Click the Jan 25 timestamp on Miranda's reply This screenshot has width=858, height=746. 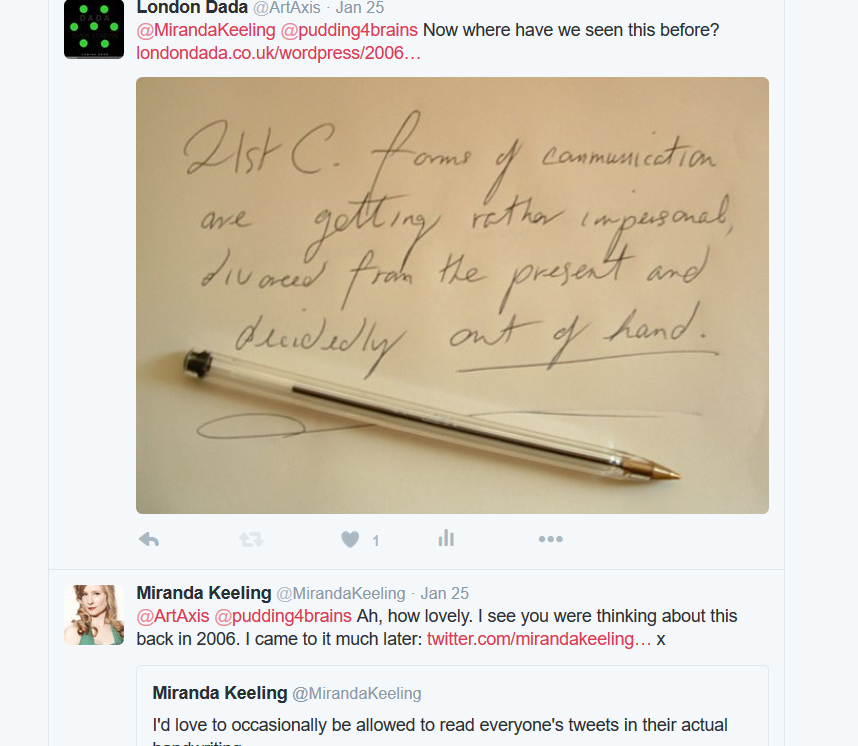click(x=445, y=593)
